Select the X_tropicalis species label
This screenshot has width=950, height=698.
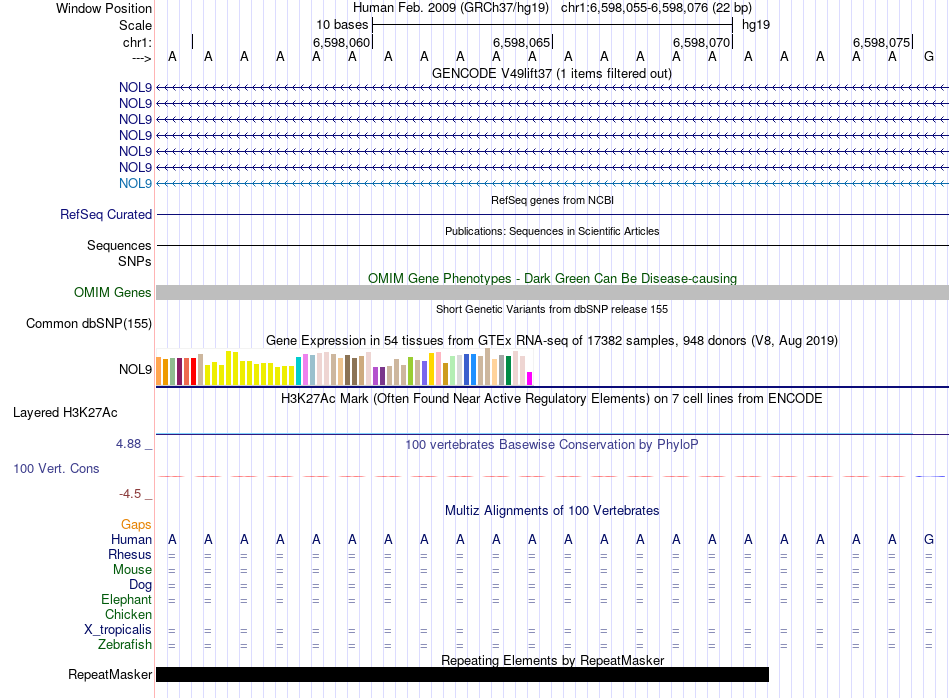pyautogui.click(x=118, y=630)
